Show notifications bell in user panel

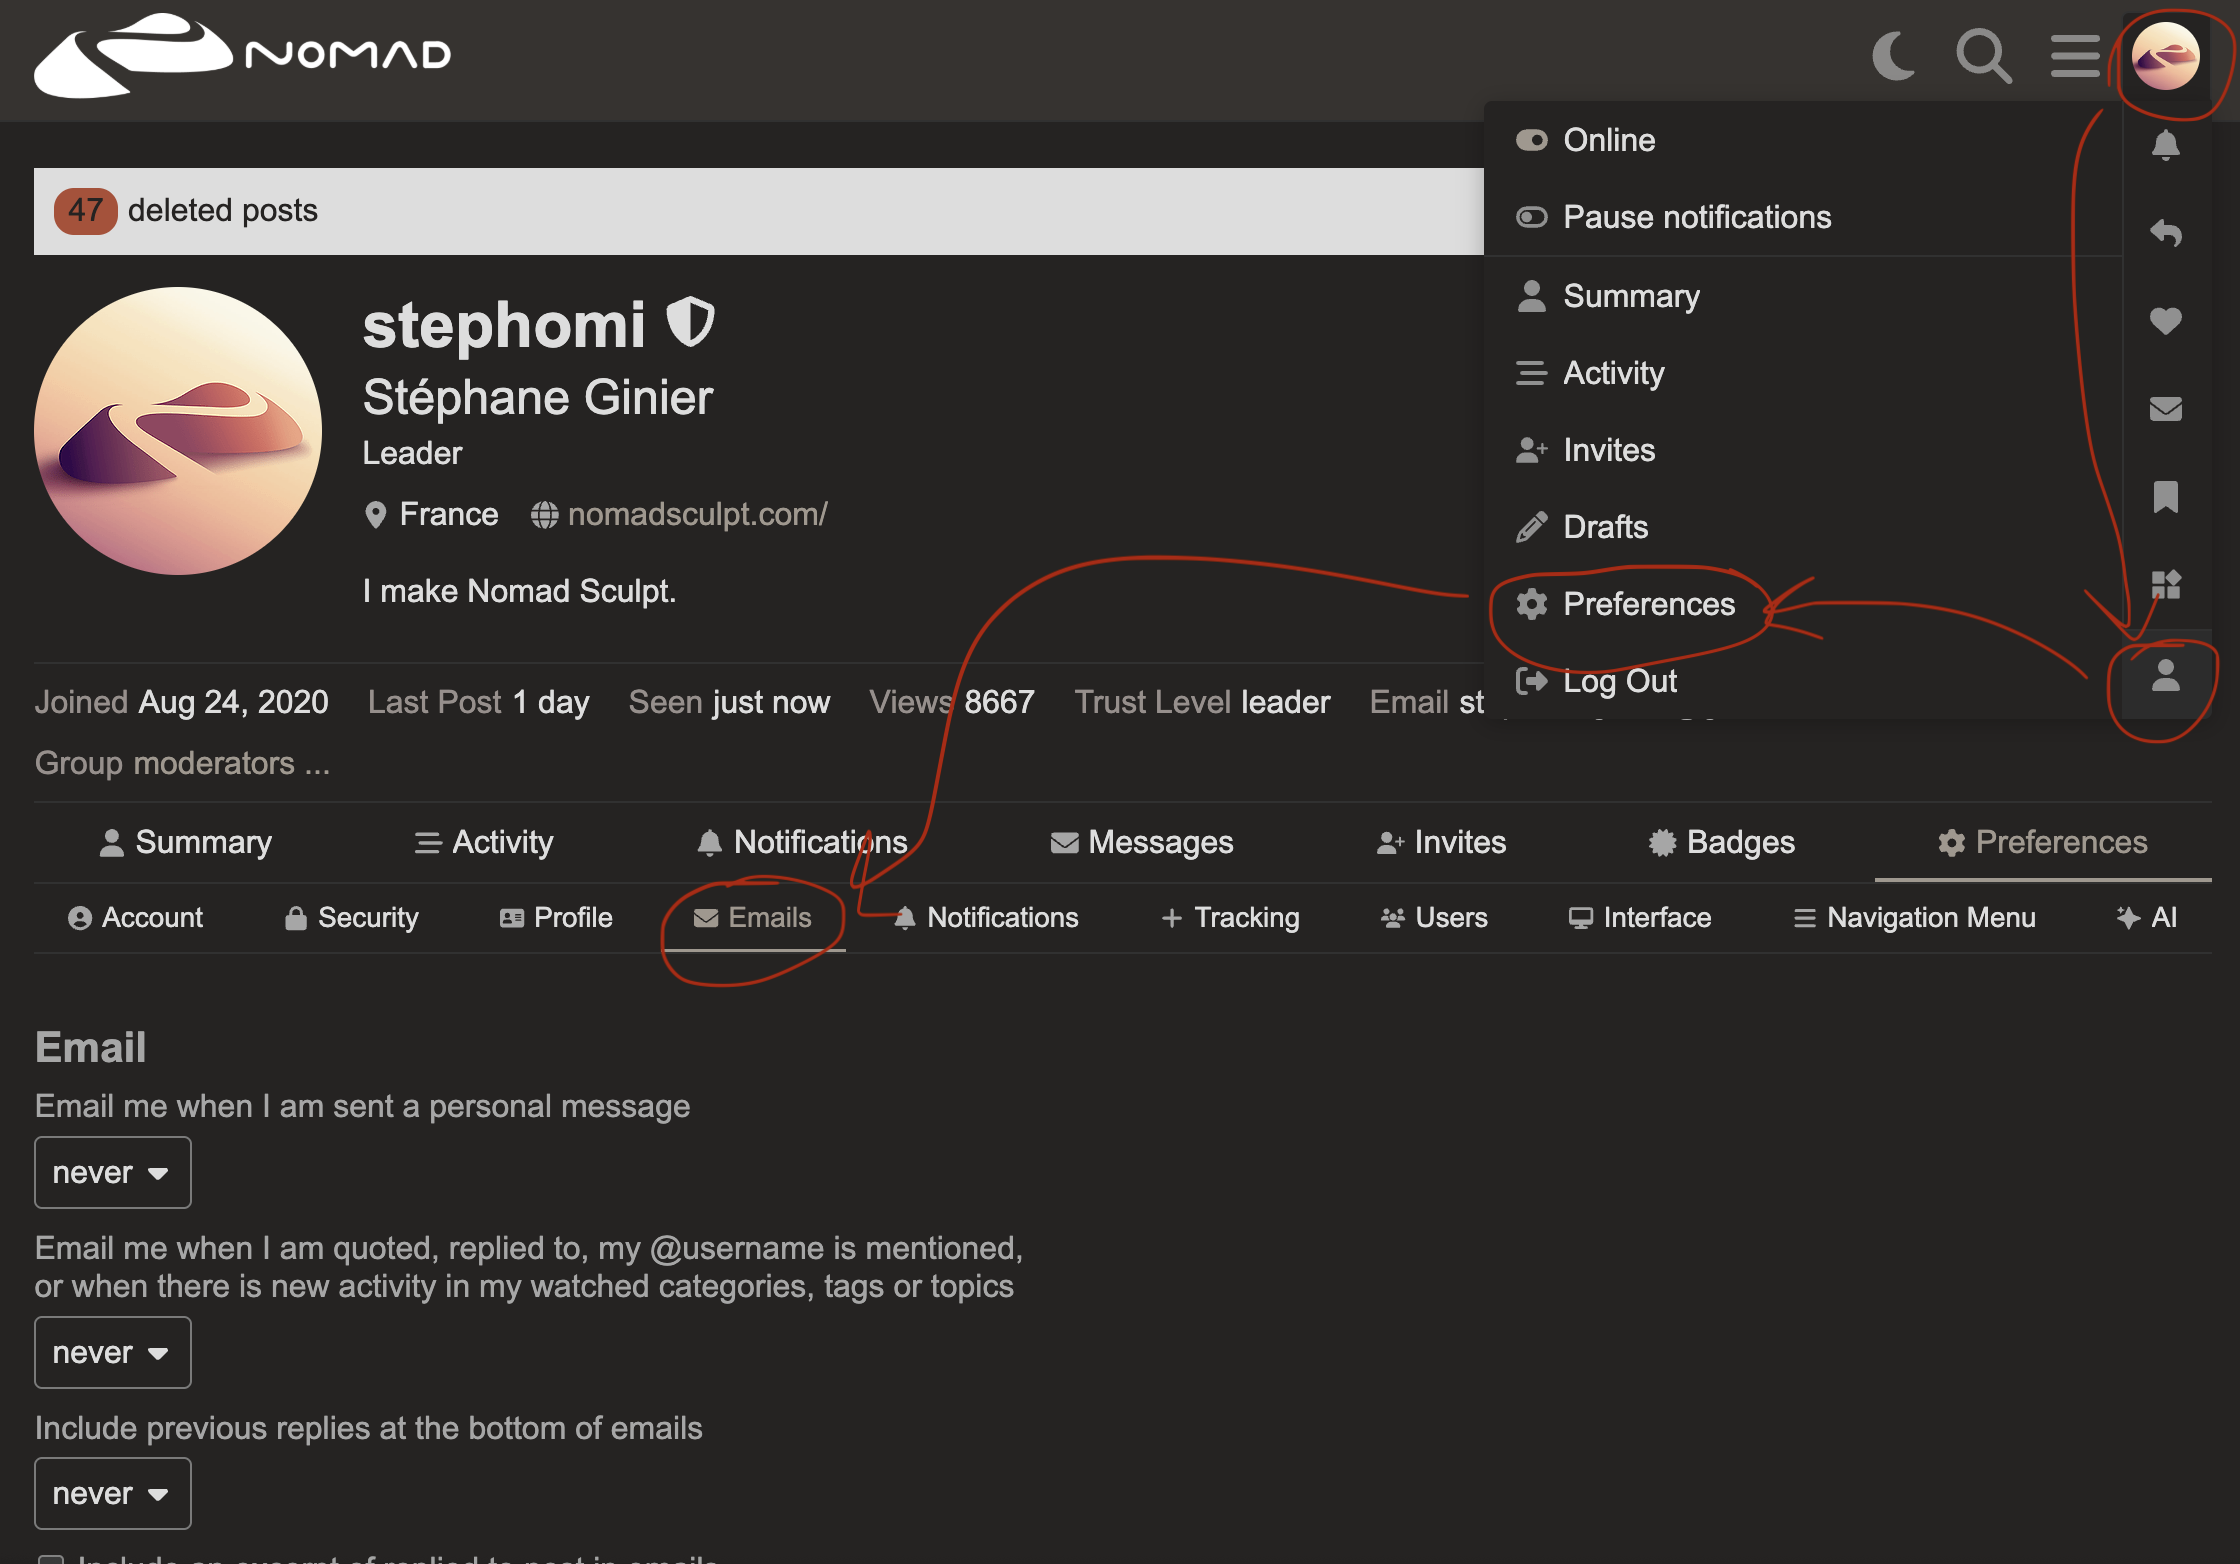pos(2165,146)
